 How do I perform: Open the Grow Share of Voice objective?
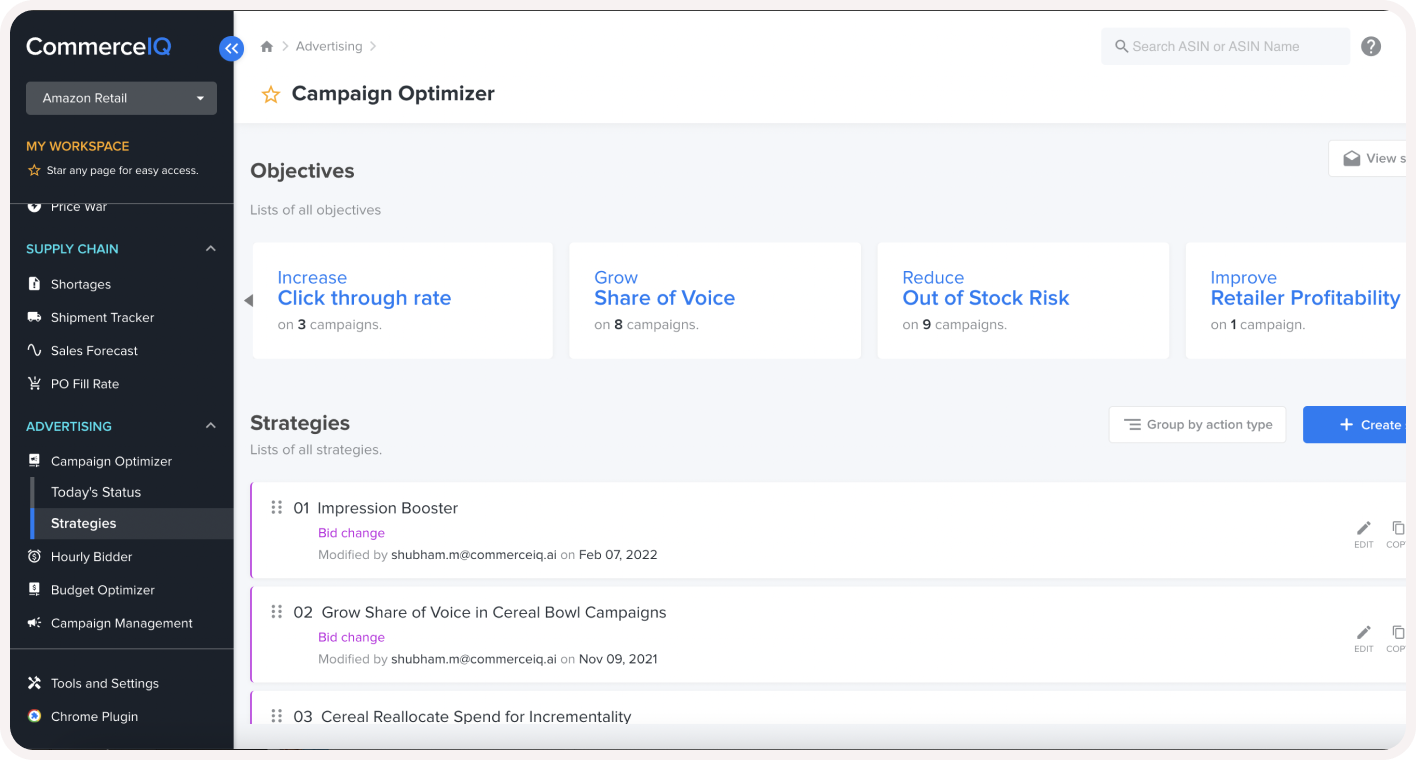[715, 300]
